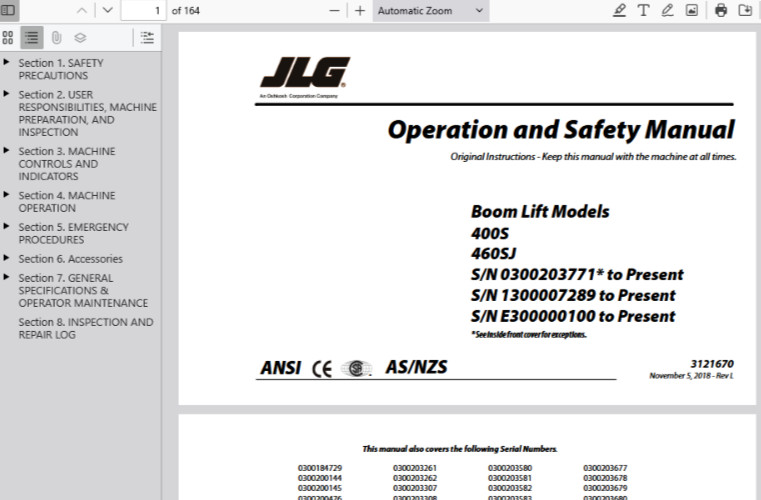Go to next page arrow
The width and height of the screenshot is (761, 500).
108,10
